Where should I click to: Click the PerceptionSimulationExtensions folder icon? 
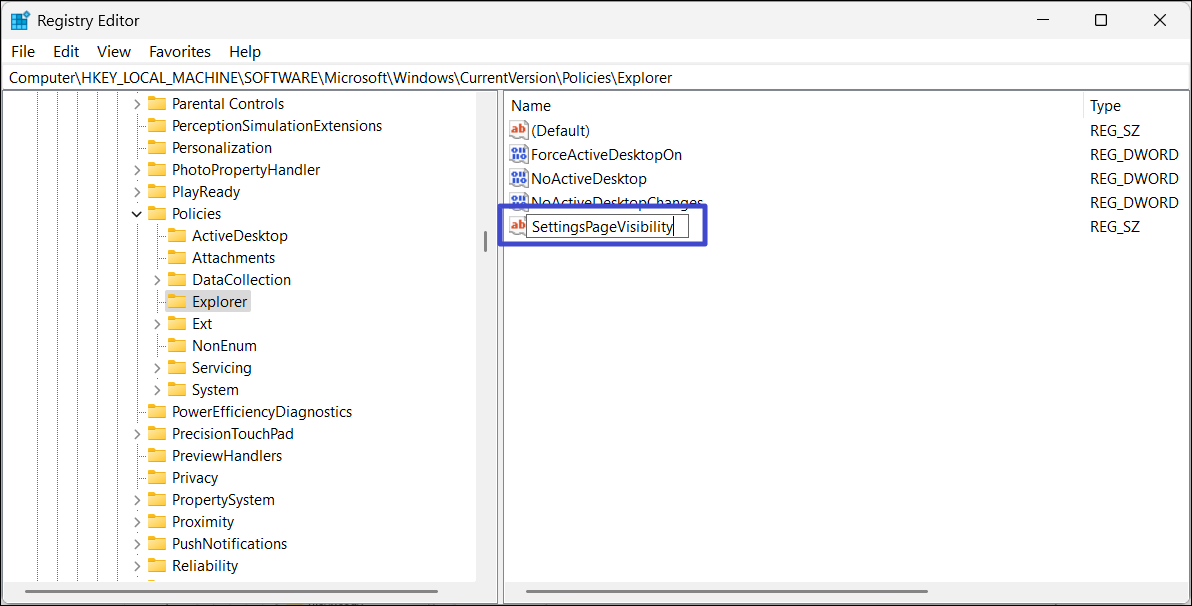pos(157,125)
